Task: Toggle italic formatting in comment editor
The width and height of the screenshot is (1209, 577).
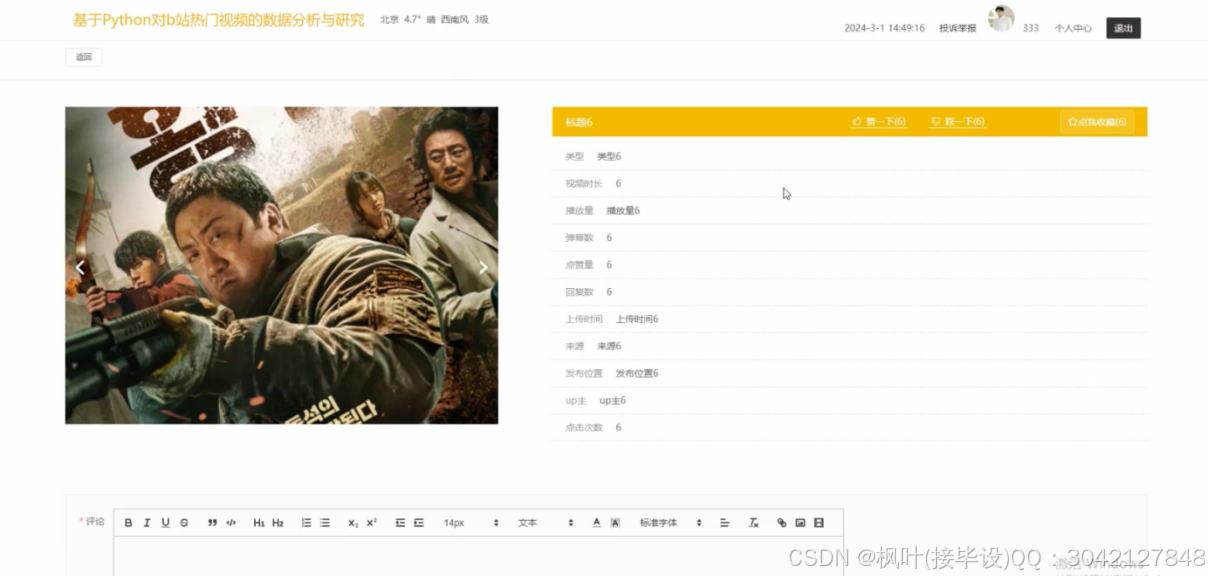Action: point(147,523)
